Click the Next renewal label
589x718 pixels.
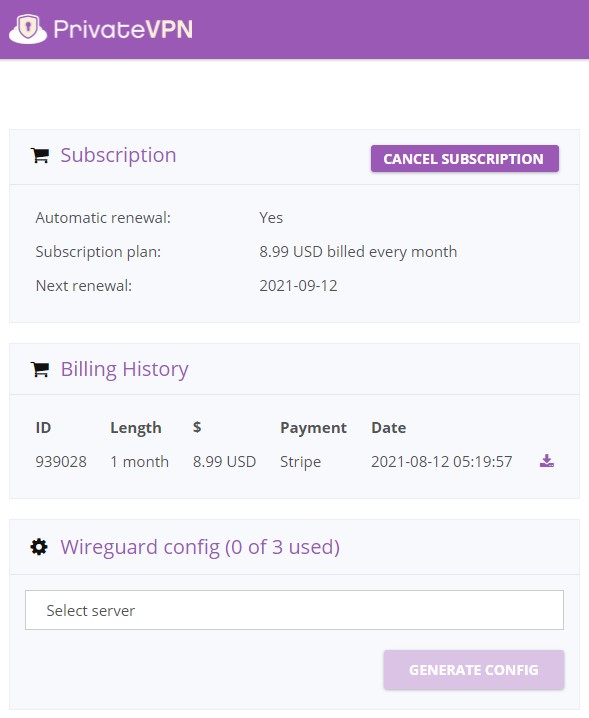pos(84,285)
